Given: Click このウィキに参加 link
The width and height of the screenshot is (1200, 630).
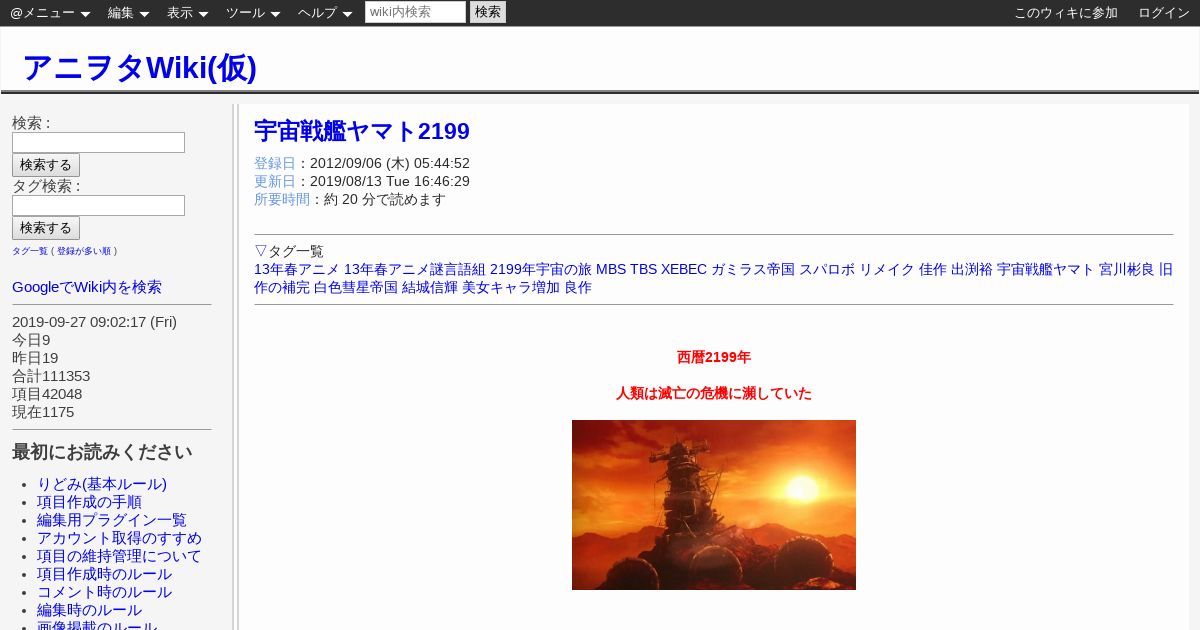Looking at the screenshot, I should (1066, 13).
